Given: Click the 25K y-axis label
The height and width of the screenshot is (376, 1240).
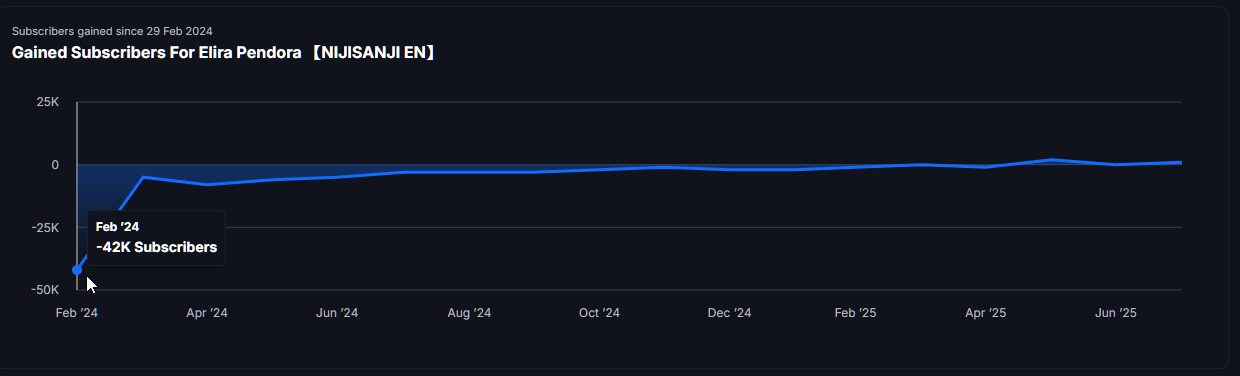Looking at the screenshot, I should 49,102.
